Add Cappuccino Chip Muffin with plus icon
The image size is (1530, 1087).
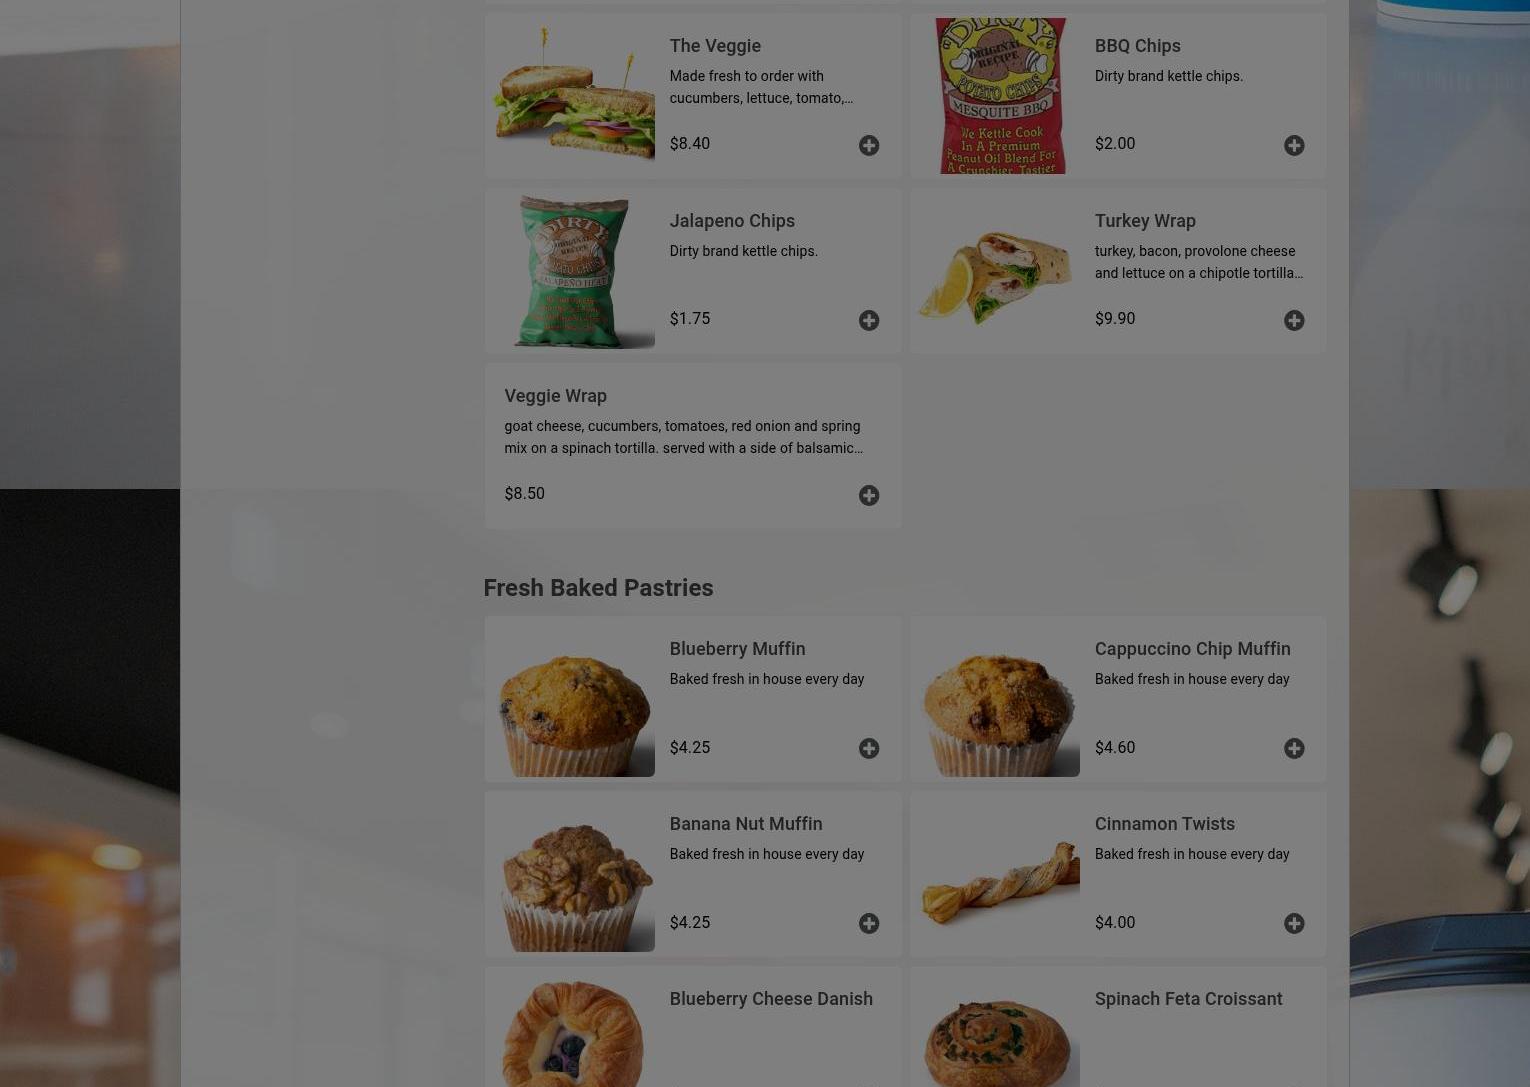(x=1294, y=749)
